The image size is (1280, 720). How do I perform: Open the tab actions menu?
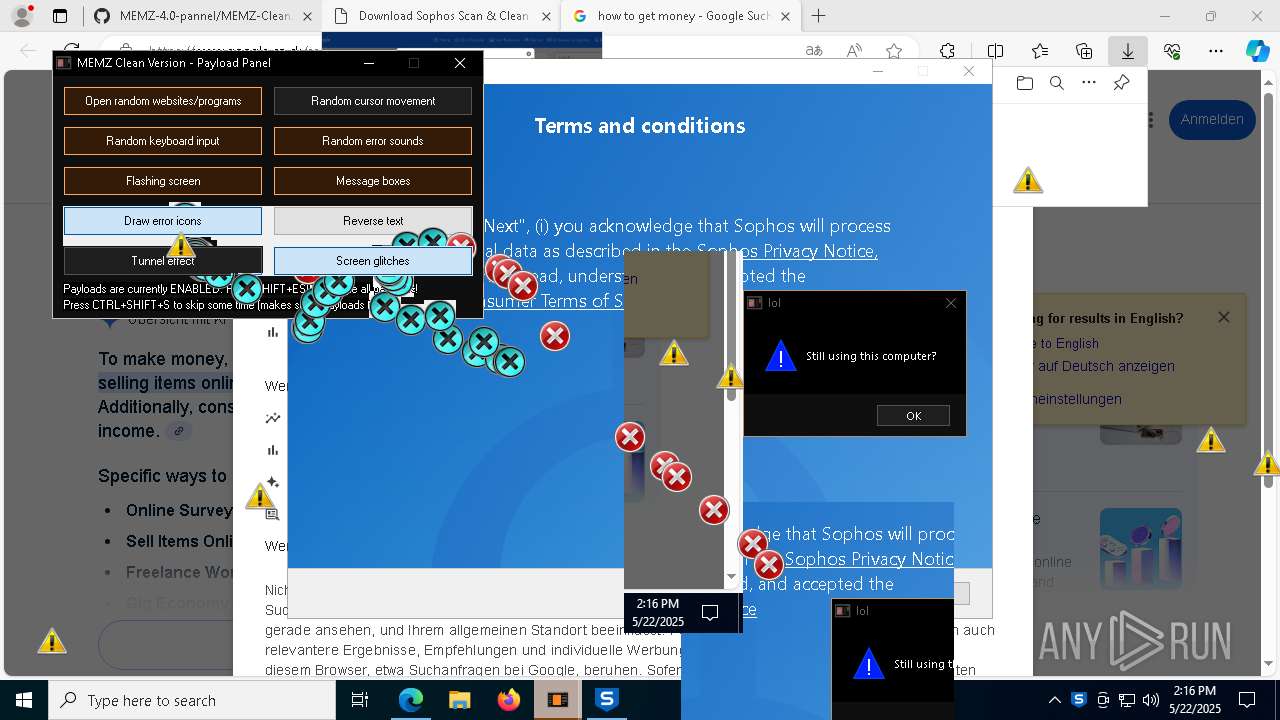click(x=60, y=16)
